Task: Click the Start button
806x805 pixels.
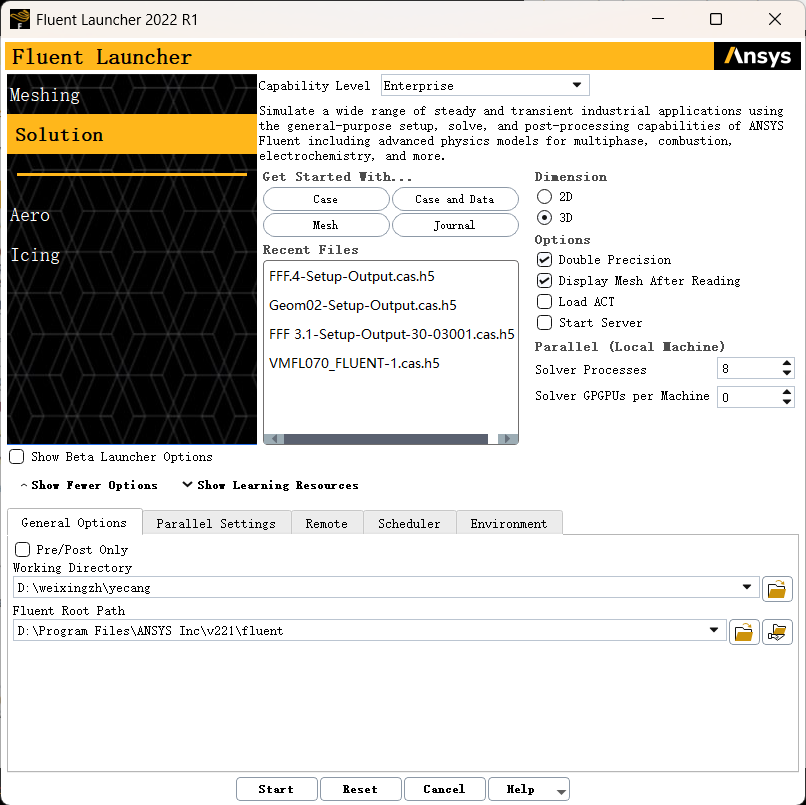Action: [x=277, y=789]
